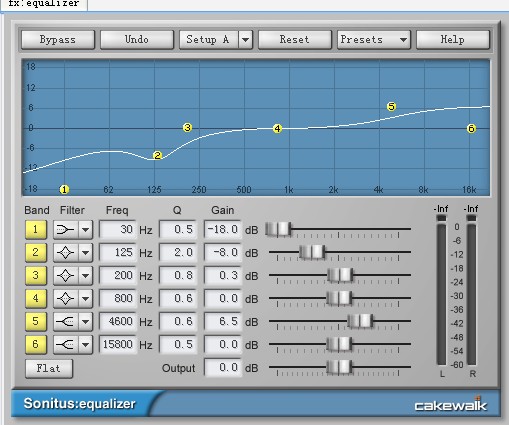Click the band 5 frequency field showing 4600

point(118,321)
